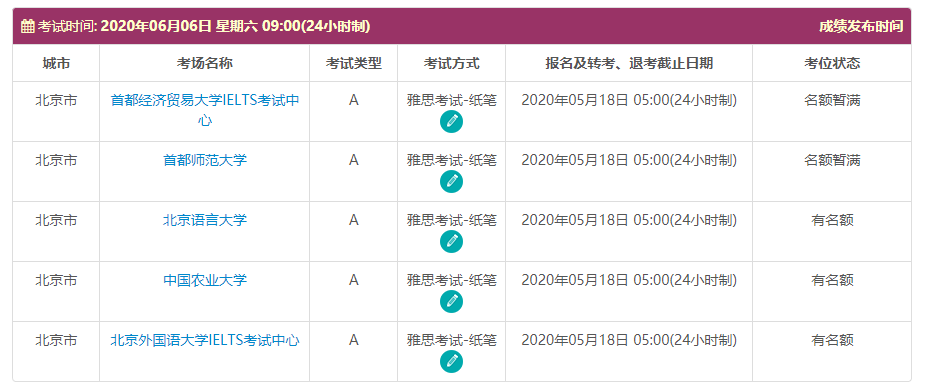
Task: Click the calendar icon beside 考试时间
Action: [x=28, y=26]
